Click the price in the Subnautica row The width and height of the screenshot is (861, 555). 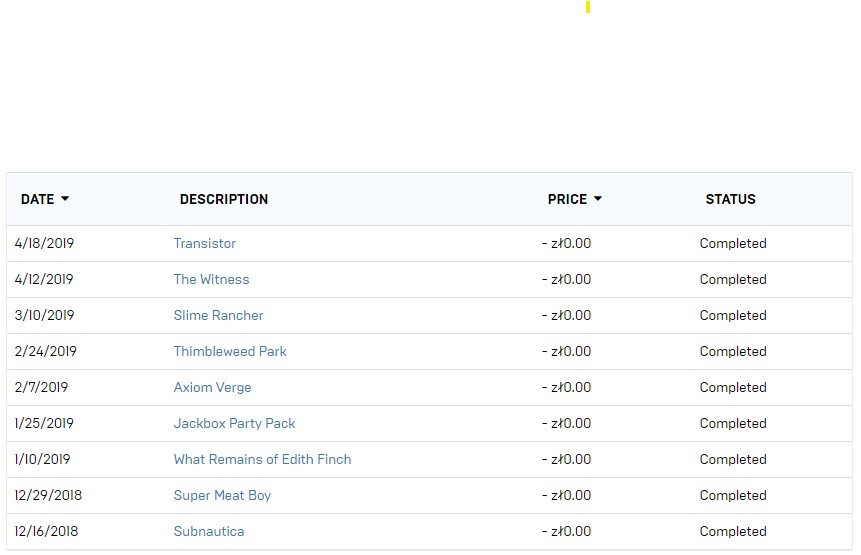coord(567,531)
